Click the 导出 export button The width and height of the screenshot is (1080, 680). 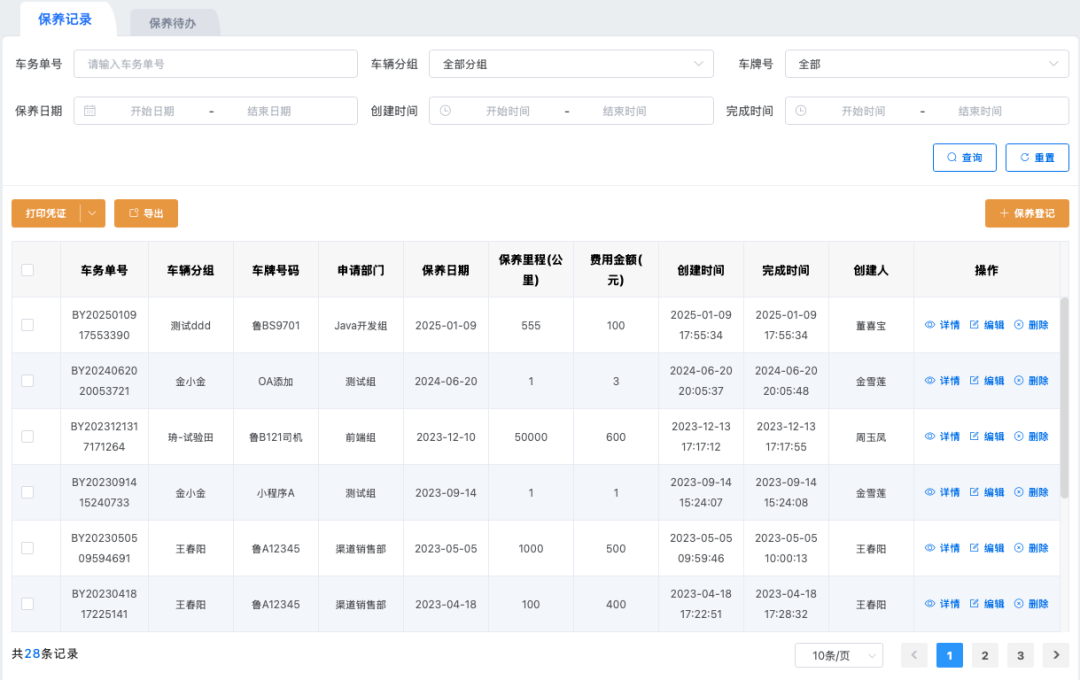coord(146,214)
